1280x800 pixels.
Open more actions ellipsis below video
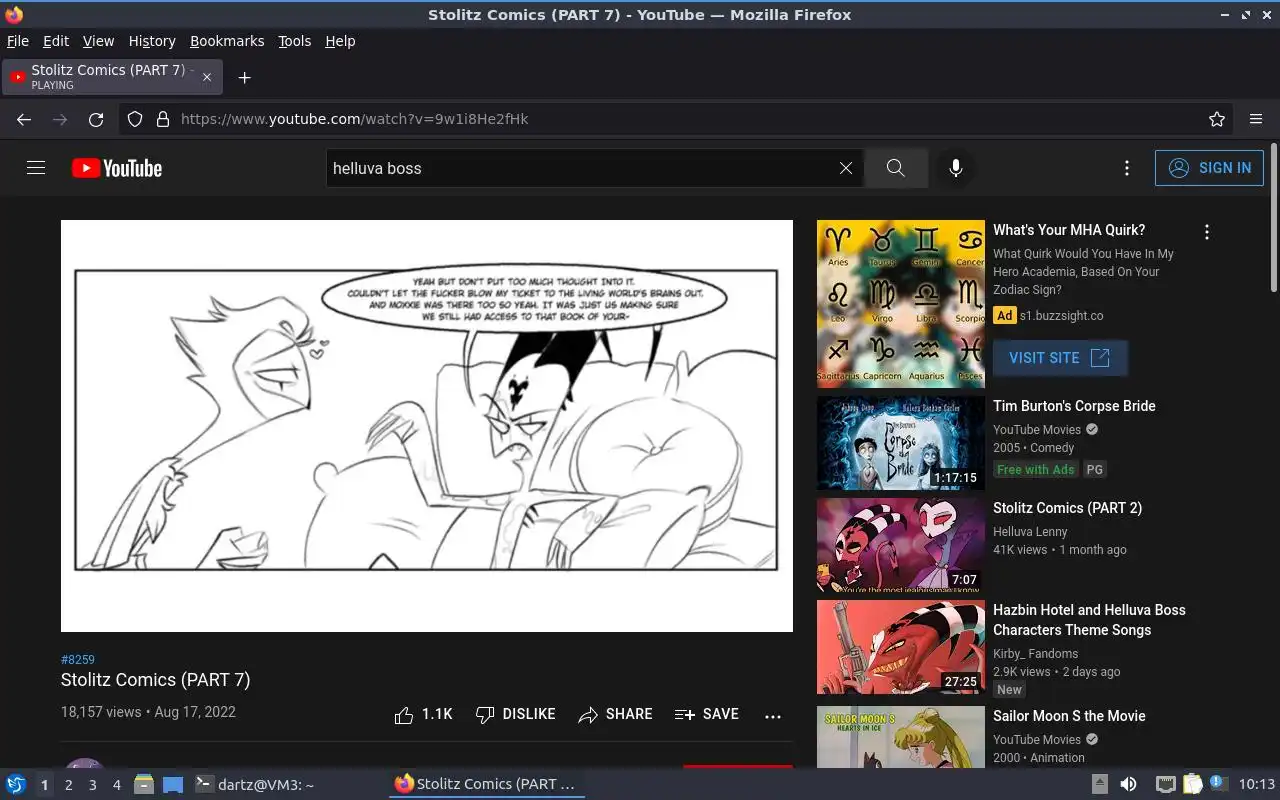772,716
